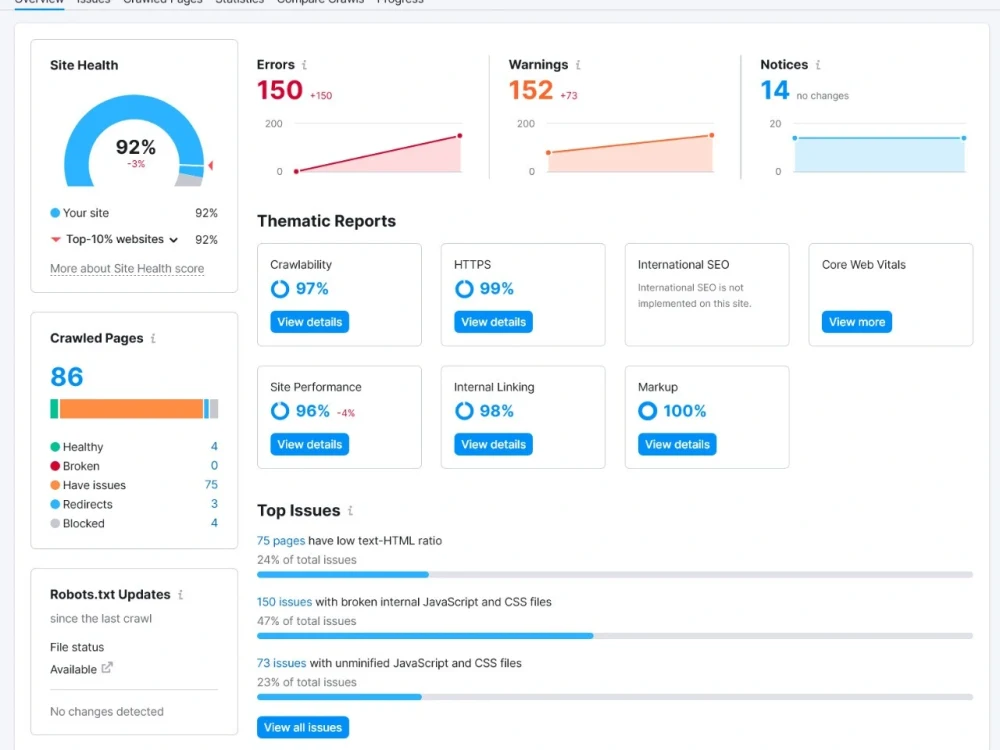This screenshot has height=750, width=1000.
Task: Click the Site Health 92% gauge
Action: pyautogui.click(x=135, y=141)
